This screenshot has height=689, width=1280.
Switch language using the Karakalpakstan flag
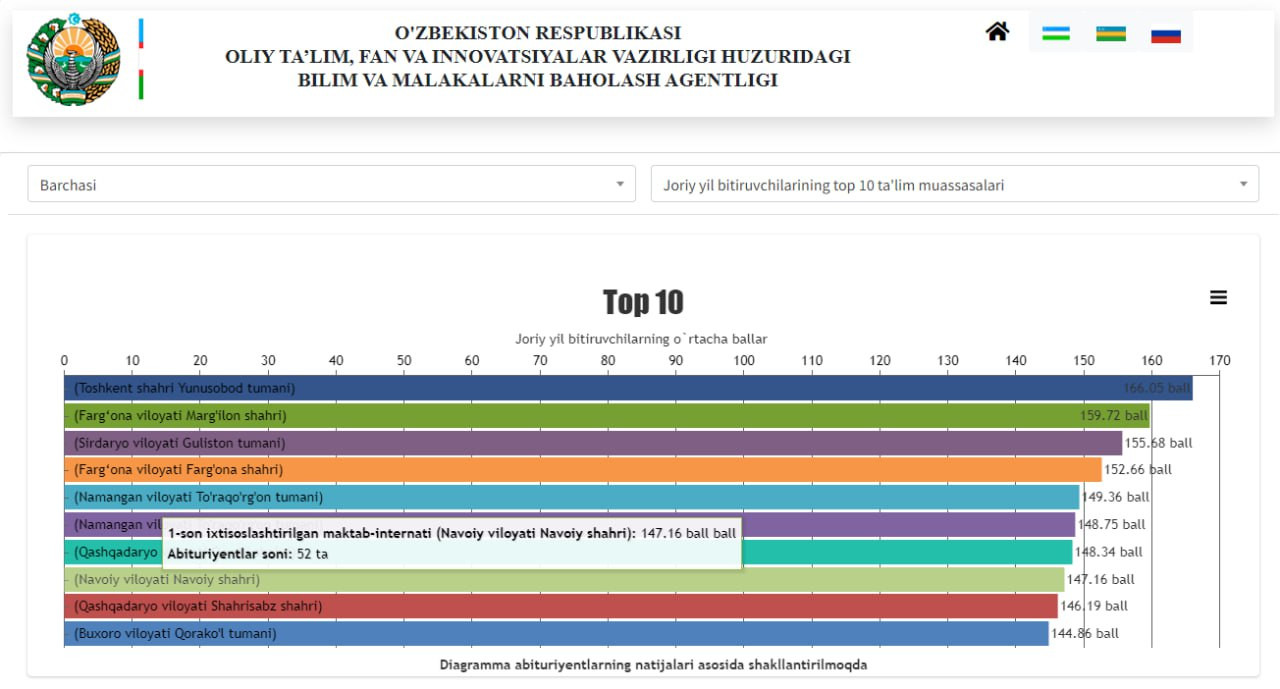[x=1111, y=34]
